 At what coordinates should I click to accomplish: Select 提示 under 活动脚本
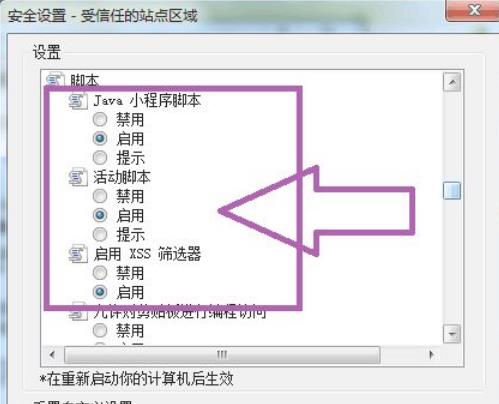click(100, 234)
